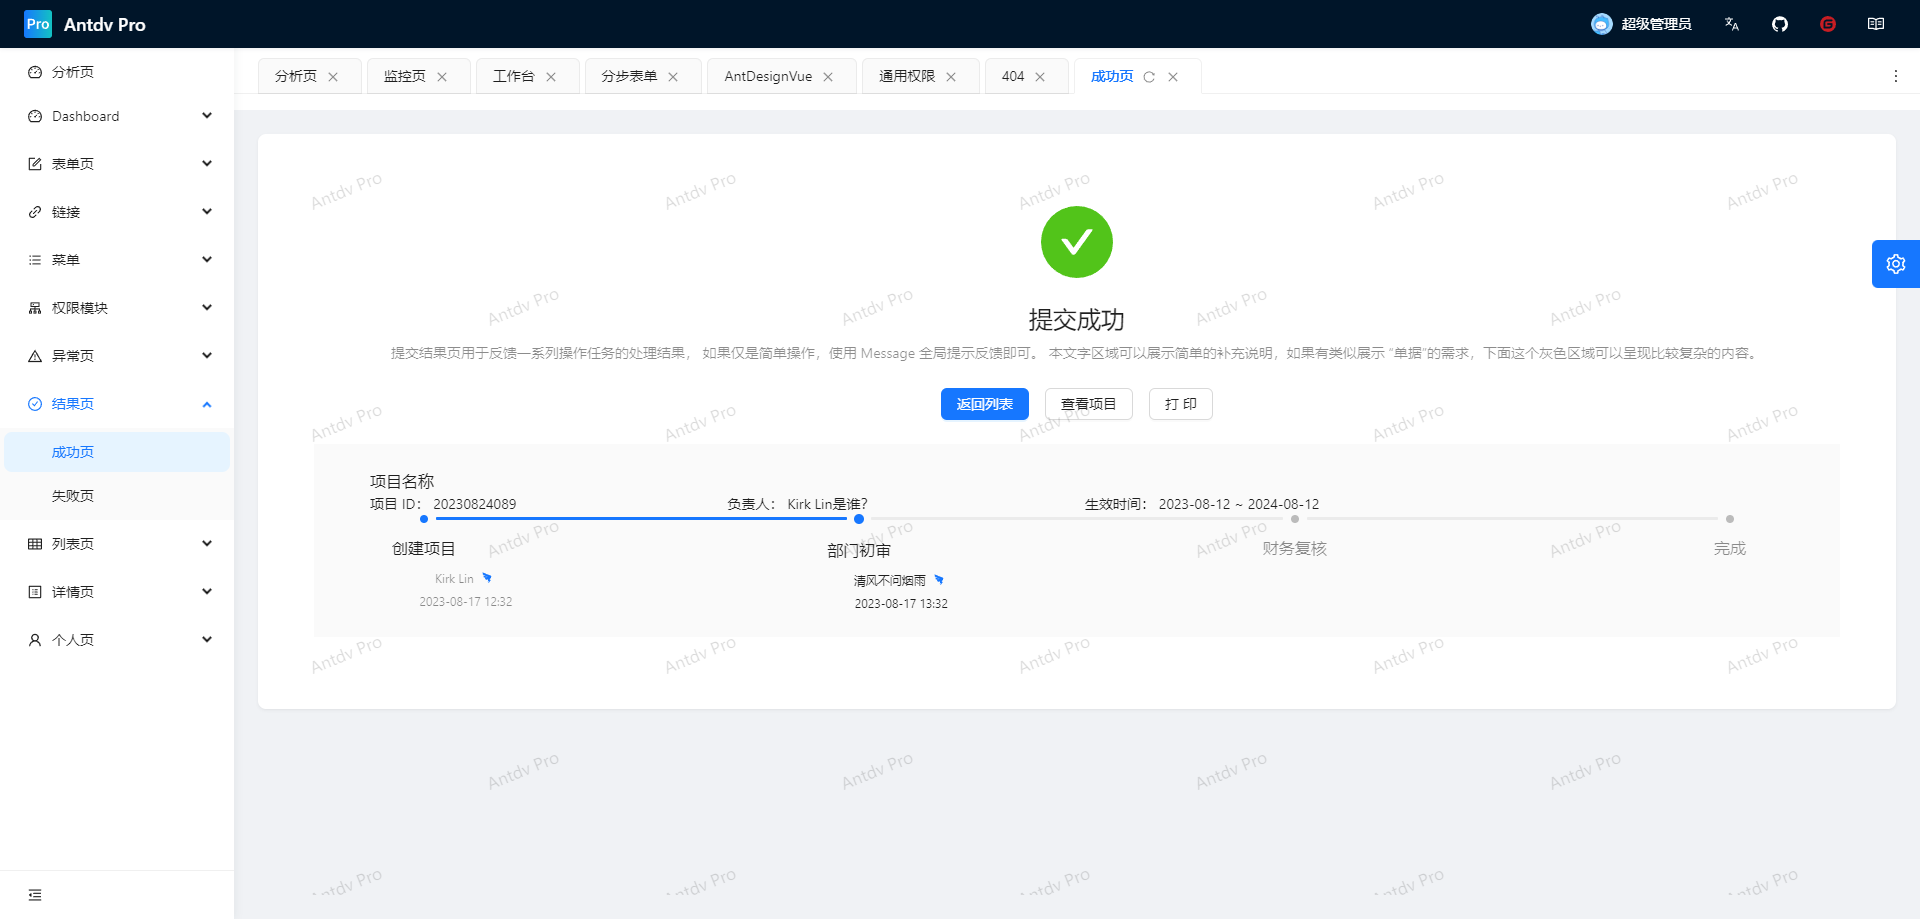The image size is (1920, 919).
Task: Open the 超级管理员 user avatar menu
Action: coord(1641,24)
